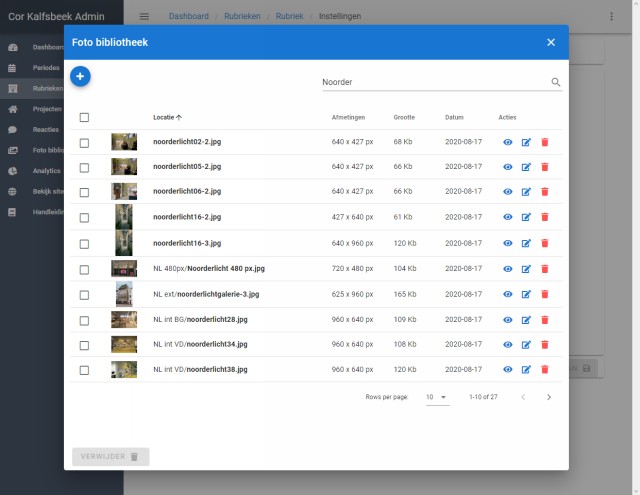The width and height of the screenshot is (640, 495).
Task: View noorderlicht06-2.jpg with eye icon
Action: [x=507, y=192]
